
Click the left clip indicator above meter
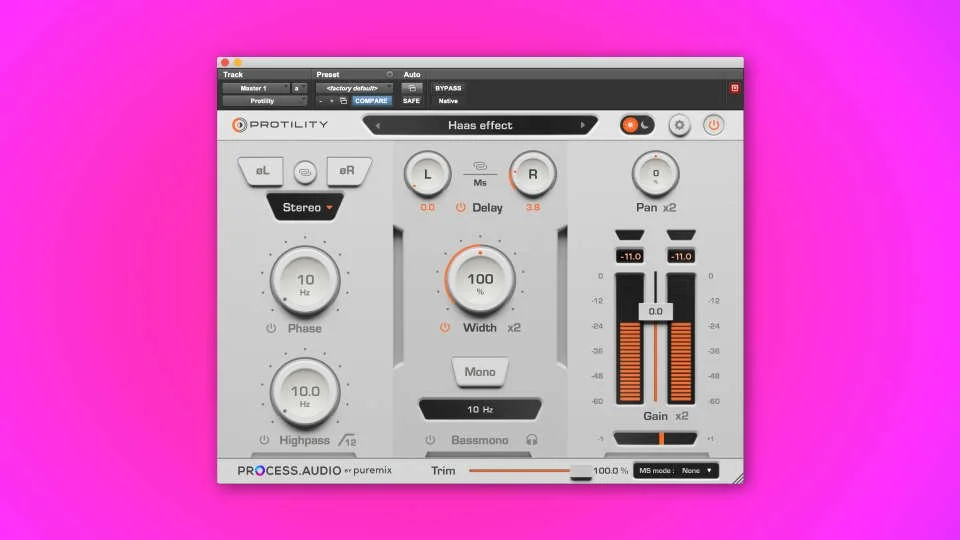coord(630,235)
